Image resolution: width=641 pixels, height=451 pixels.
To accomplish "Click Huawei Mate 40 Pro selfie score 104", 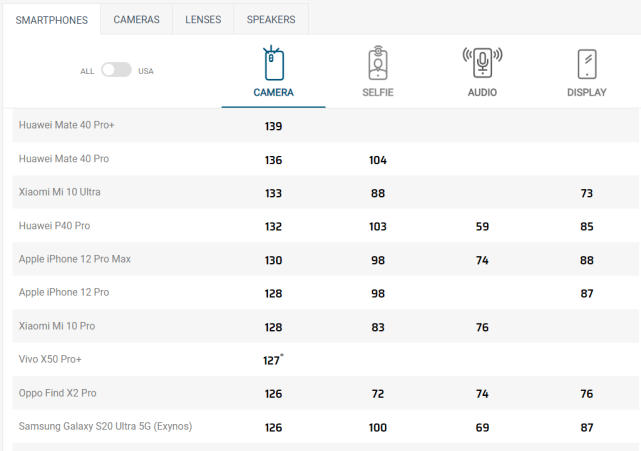I will point(378,160).
